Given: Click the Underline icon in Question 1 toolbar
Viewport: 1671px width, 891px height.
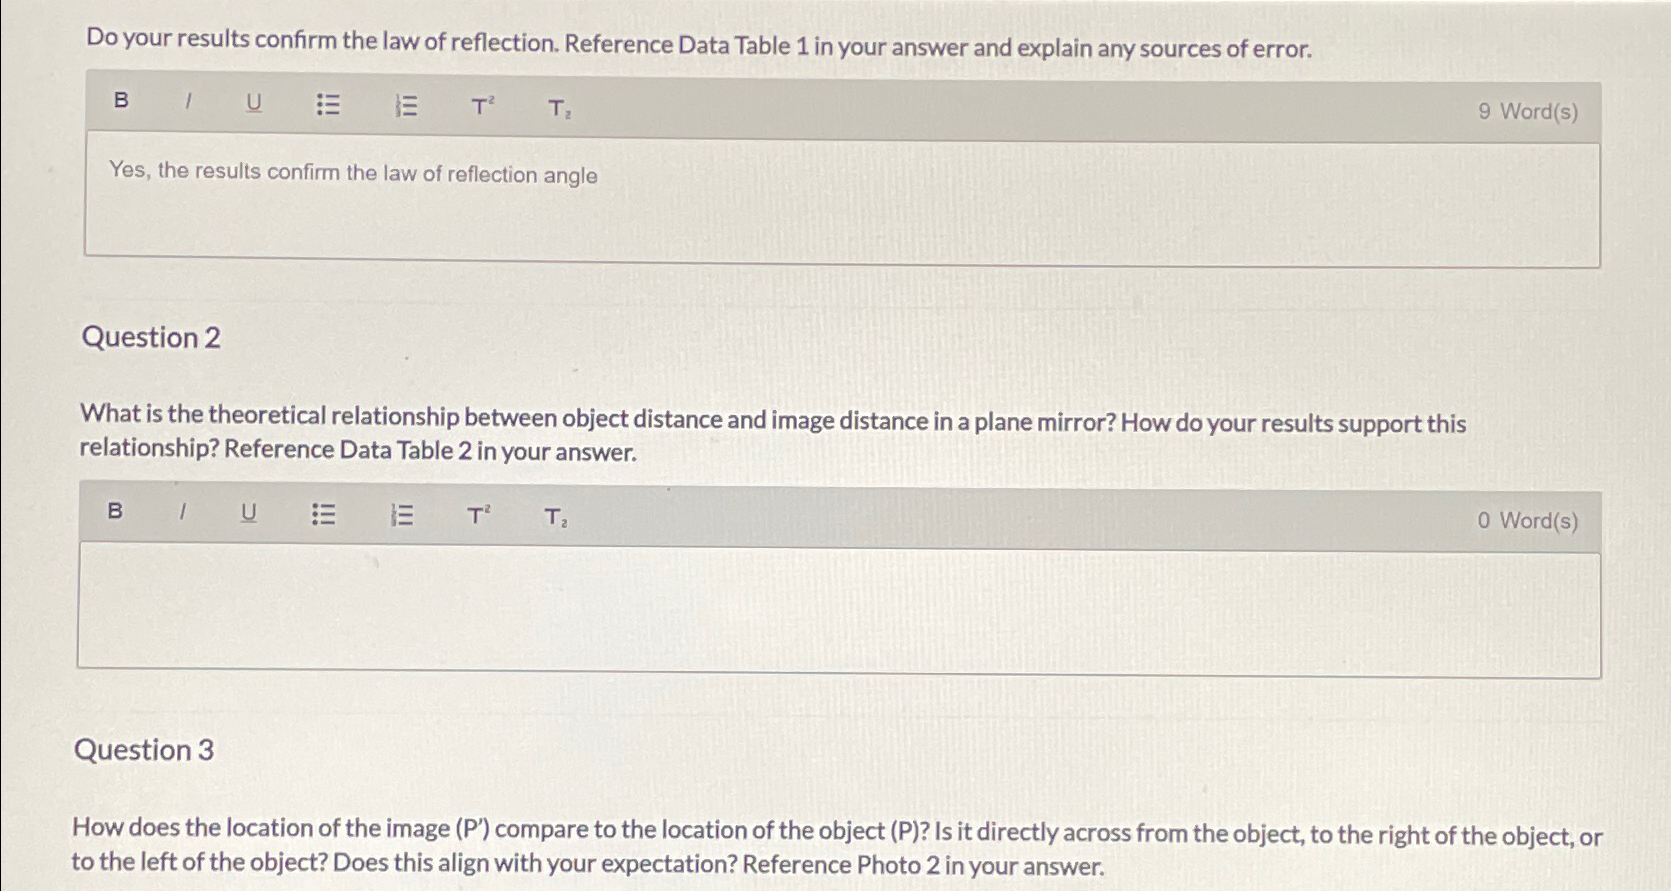Looking at the screenshot, I should [x=253, y=103].
